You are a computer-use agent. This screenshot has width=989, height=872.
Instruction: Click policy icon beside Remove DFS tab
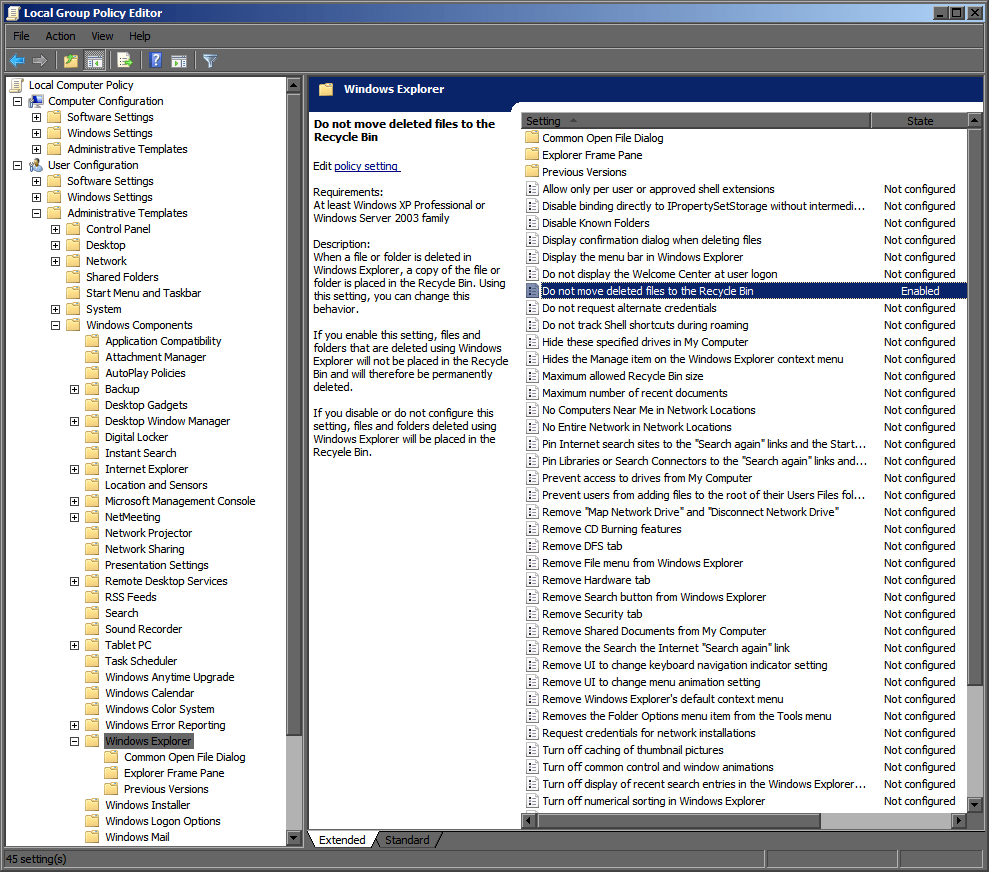pyautogui.click(x=532, y=547)
